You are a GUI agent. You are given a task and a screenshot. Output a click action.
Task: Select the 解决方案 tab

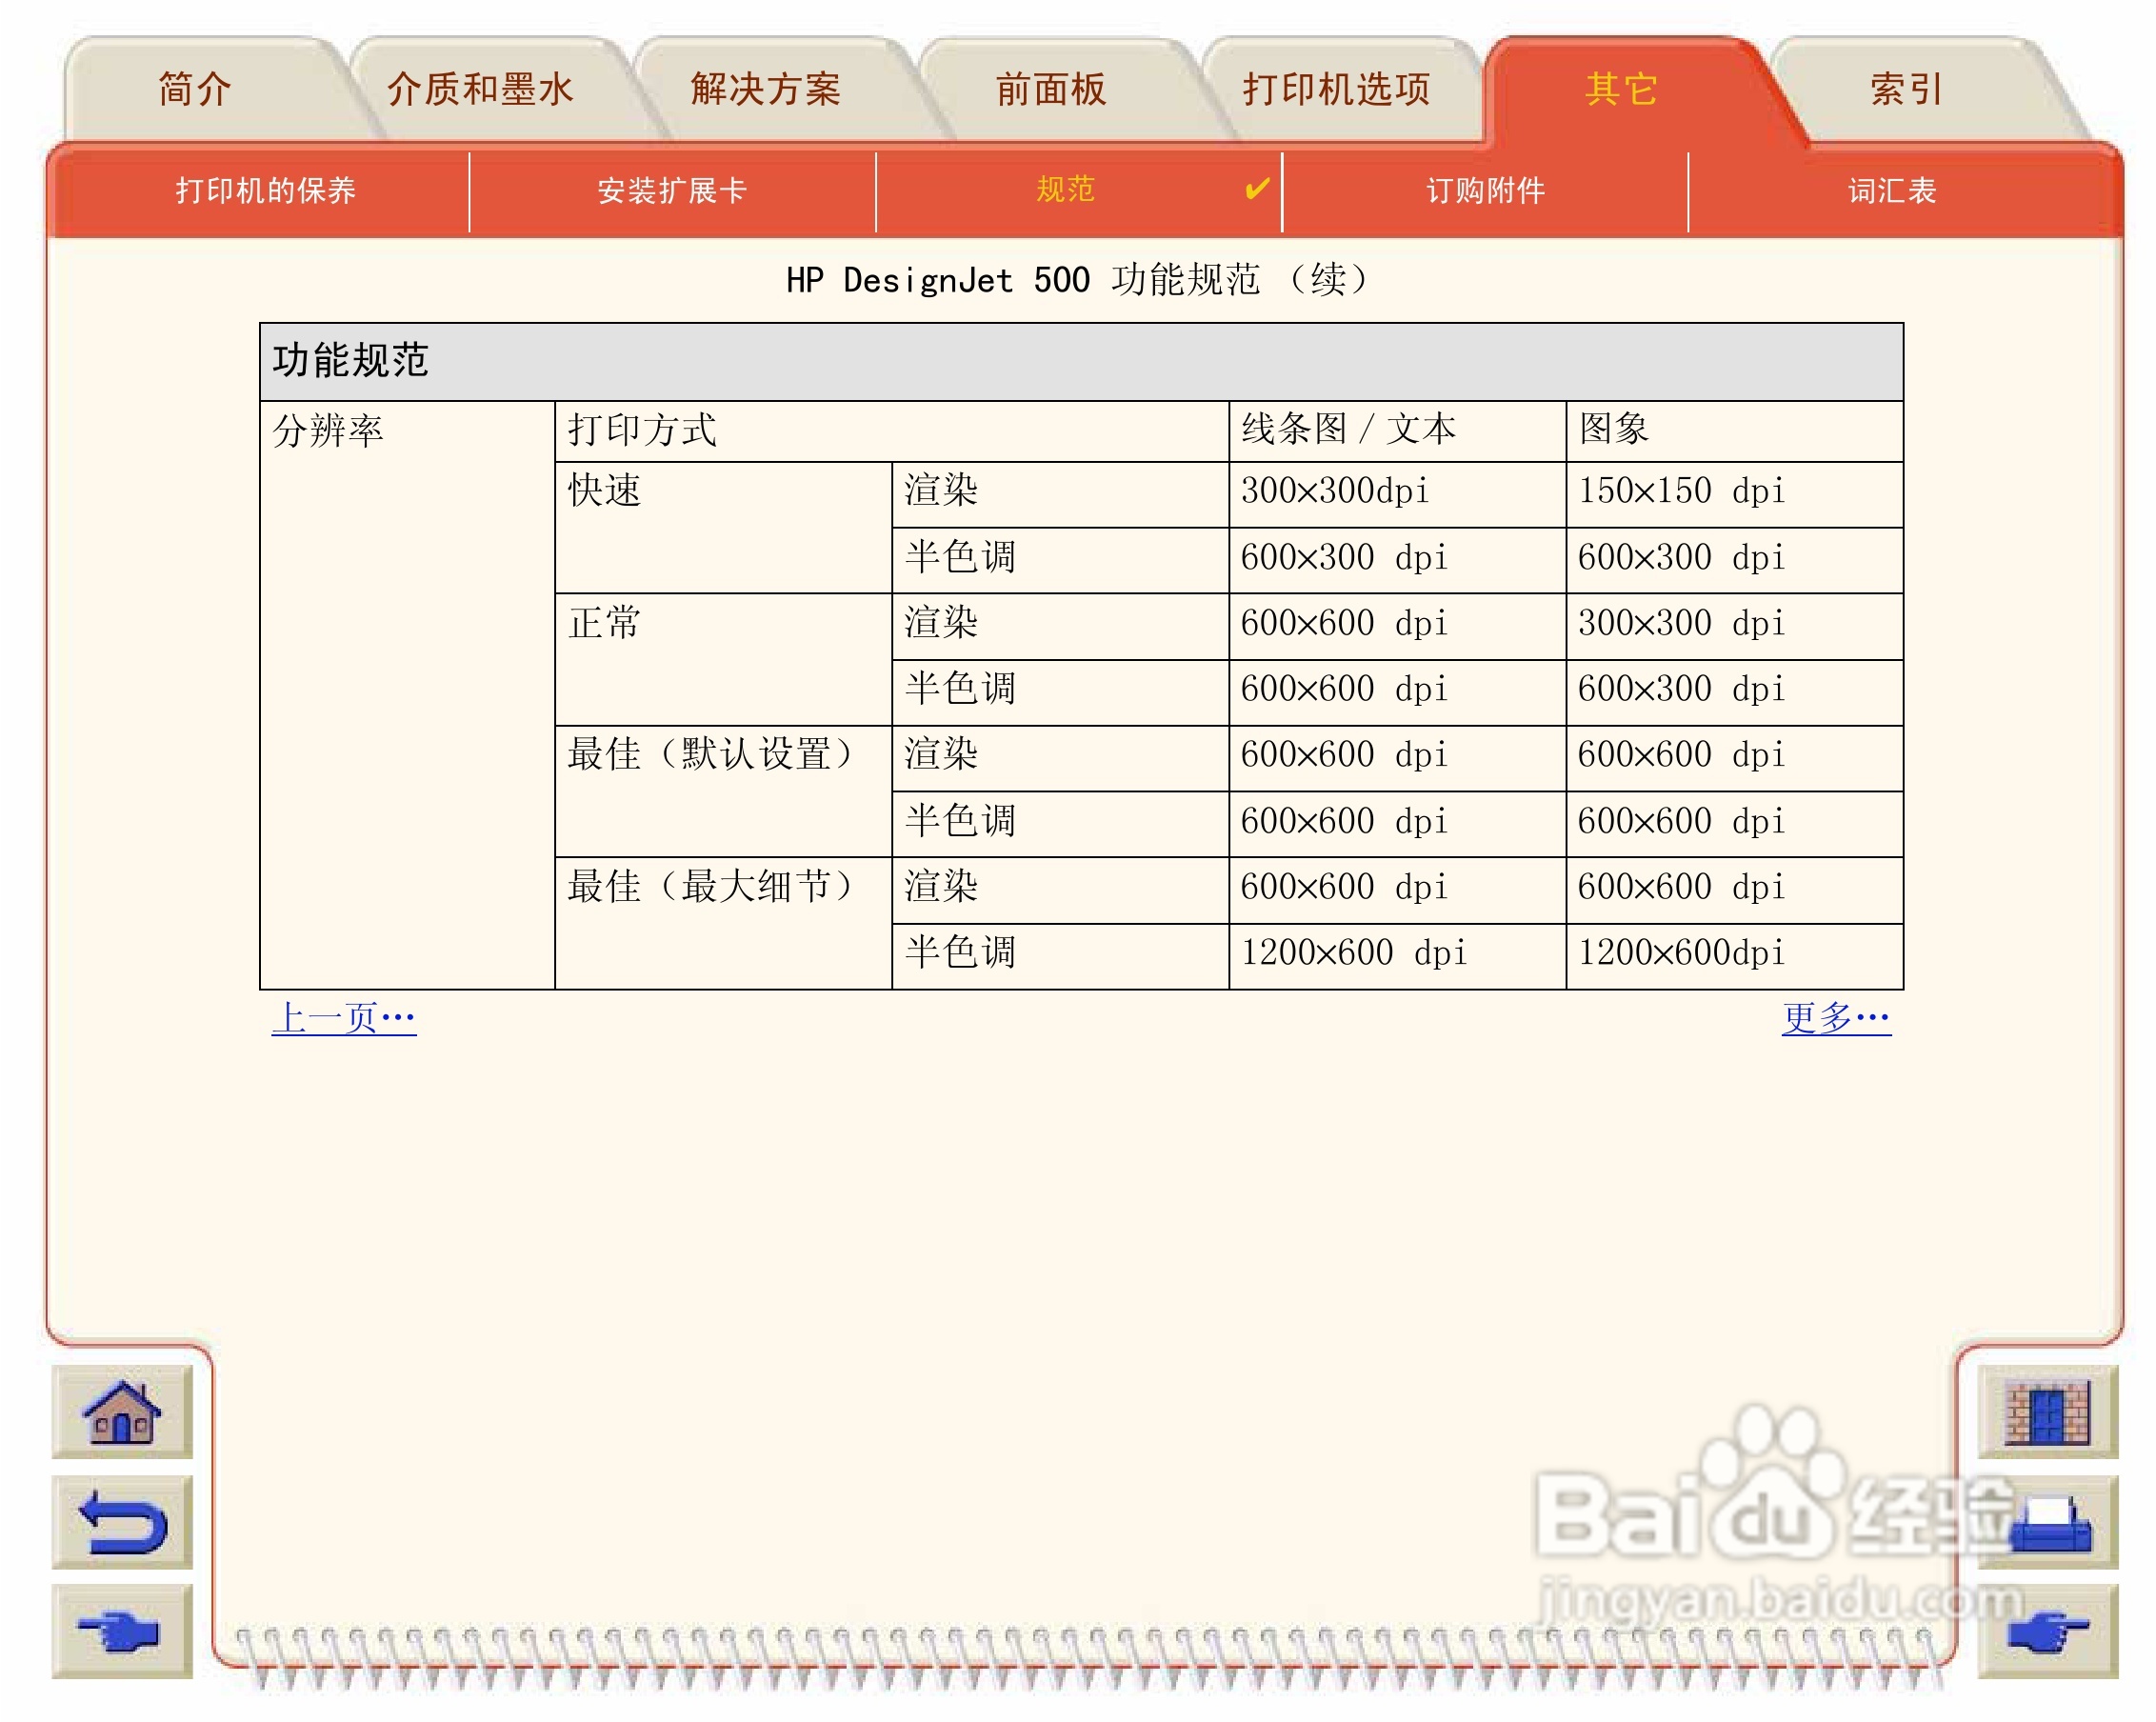pyautogui.click(x=765, y=90)
